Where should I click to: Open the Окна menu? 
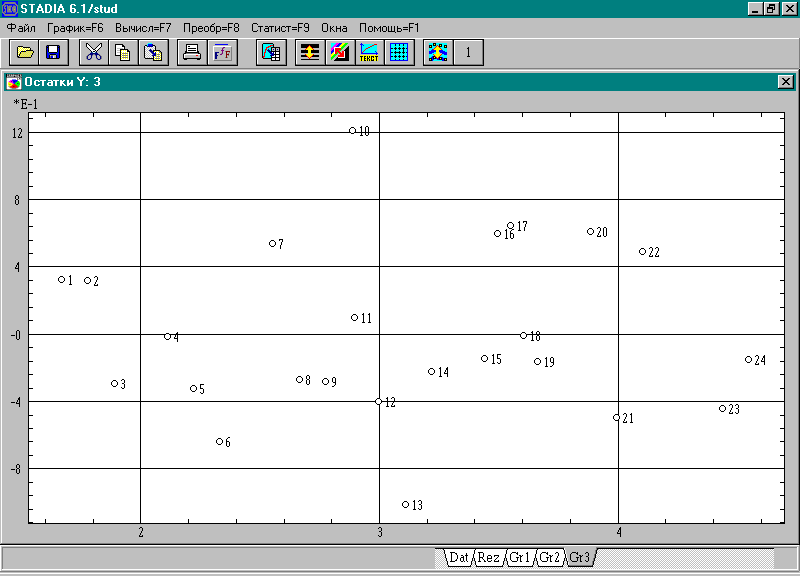pyautogui.click(x=334, y=28)
